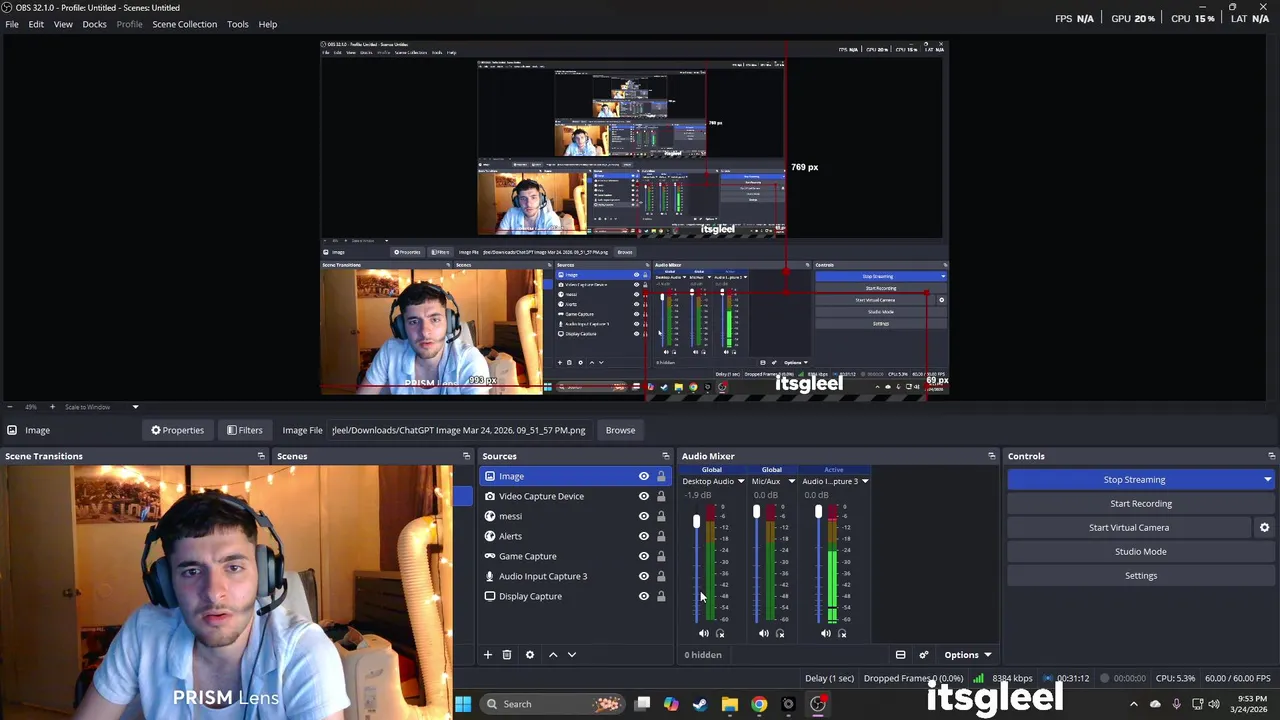Add a new source with the plus icon

(488, 655)
